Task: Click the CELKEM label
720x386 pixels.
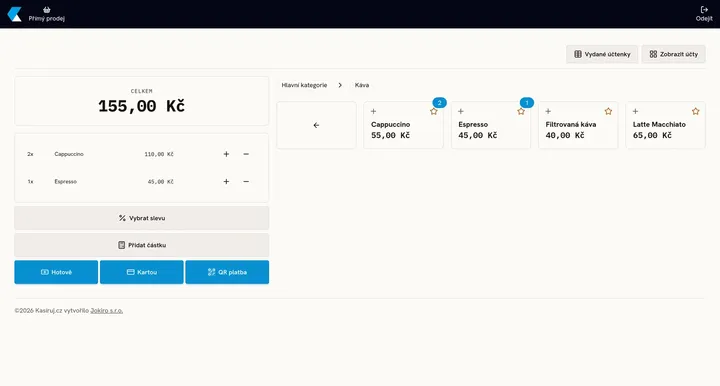Action: point(141,91)
